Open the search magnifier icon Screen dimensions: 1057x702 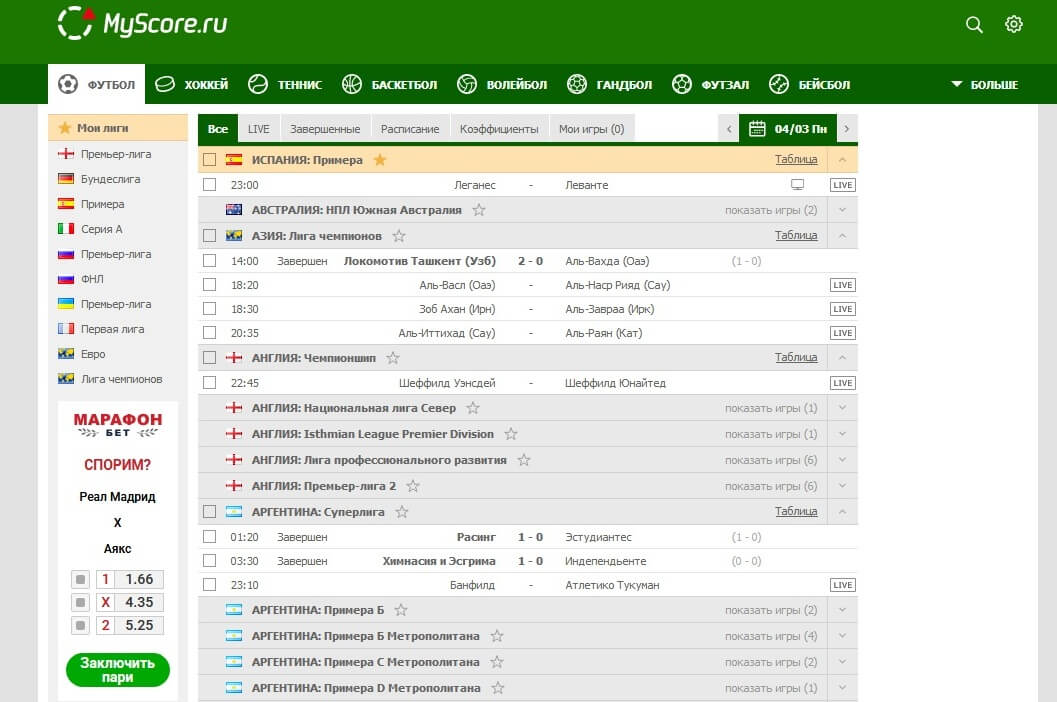(x=974, y=25)
